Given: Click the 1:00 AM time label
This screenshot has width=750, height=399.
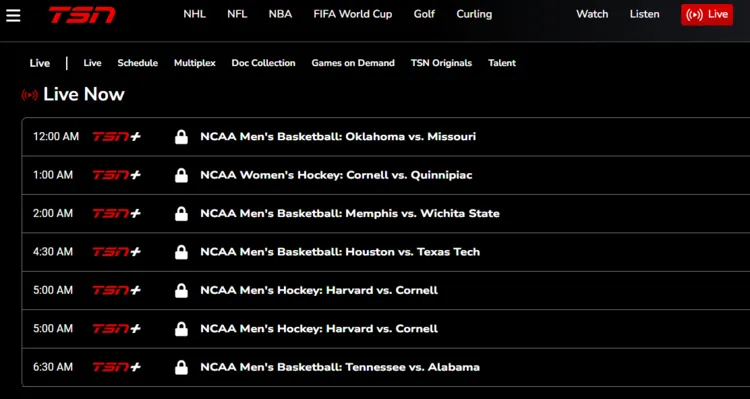Looking at the screenshot, I should coord(53,175).
